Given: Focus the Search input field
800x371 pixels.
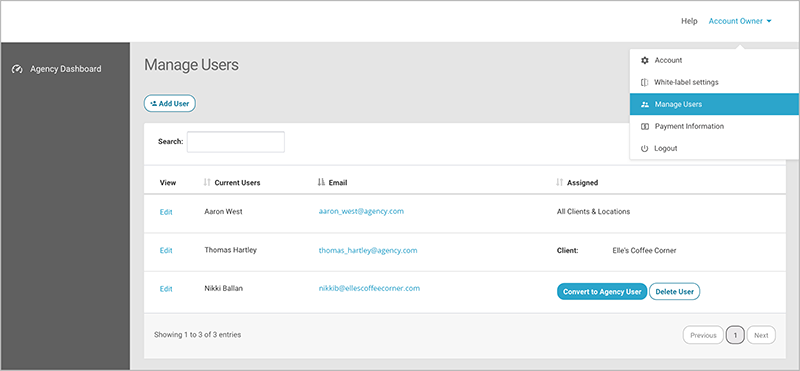Looking at the screenshot, I should click(x=236, y=142).
